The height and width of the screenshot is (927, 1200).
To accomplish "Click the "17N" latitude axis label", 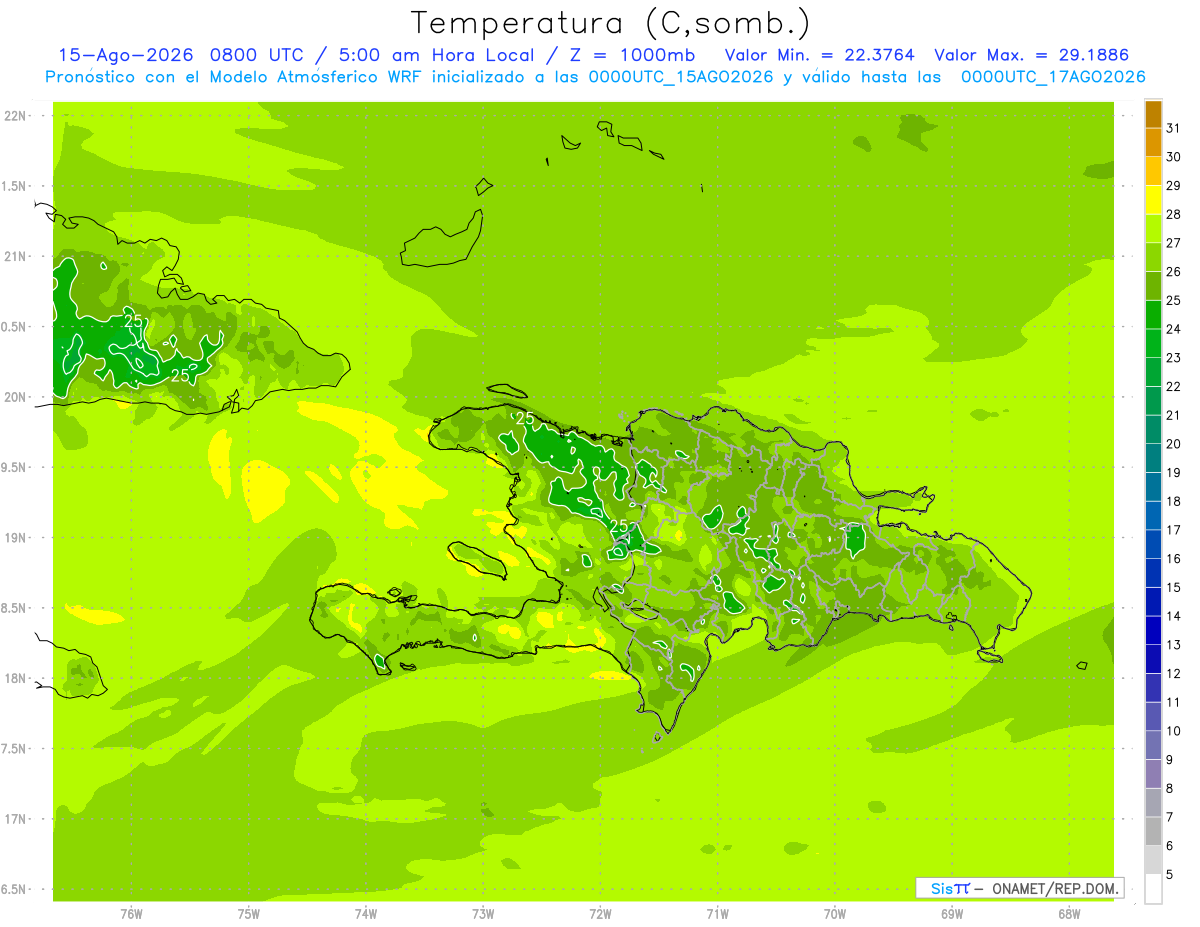I will click(16, 819).
